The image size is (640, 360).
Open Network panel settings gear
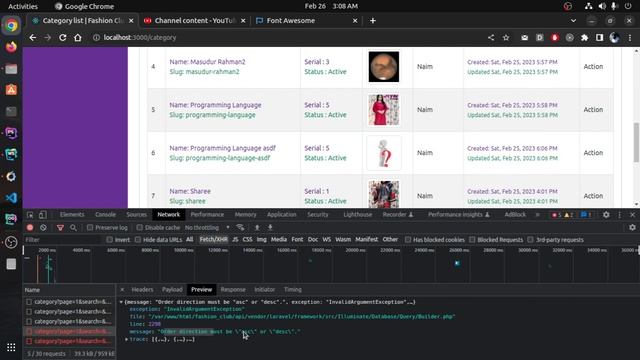[632, 227]
